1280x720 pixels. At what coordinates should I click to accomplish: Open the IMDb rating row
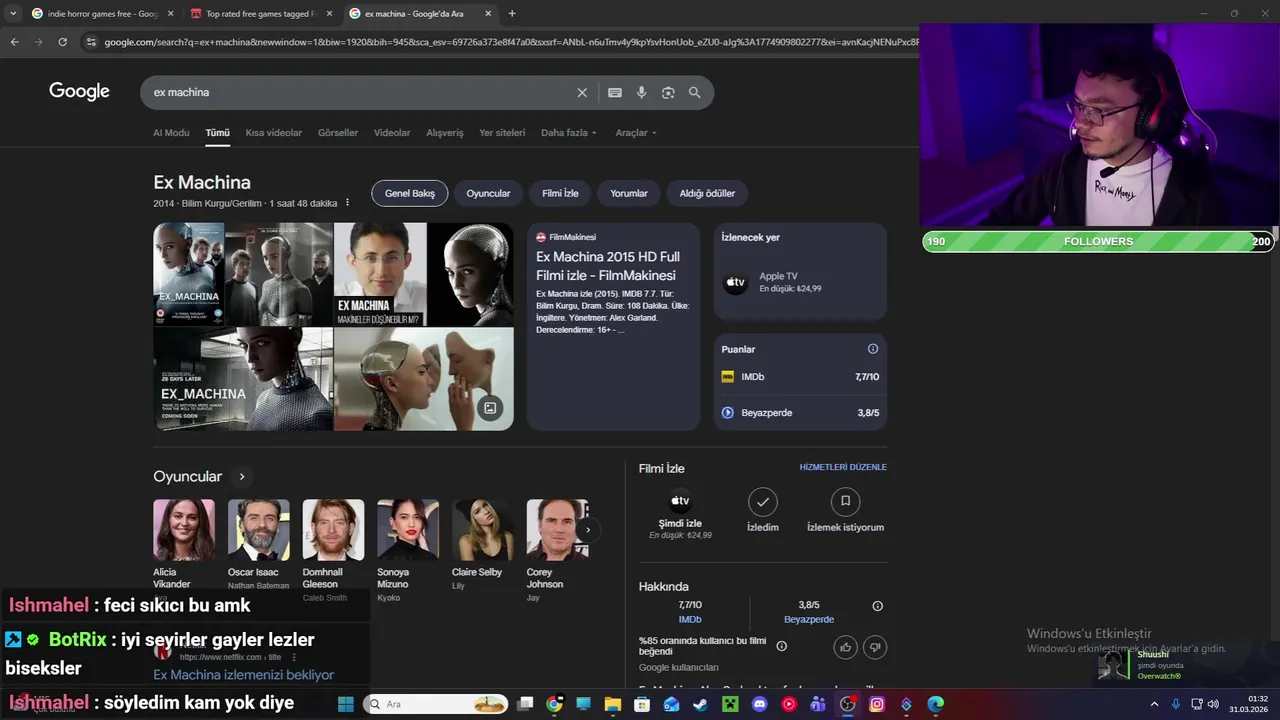coord(800,377)
